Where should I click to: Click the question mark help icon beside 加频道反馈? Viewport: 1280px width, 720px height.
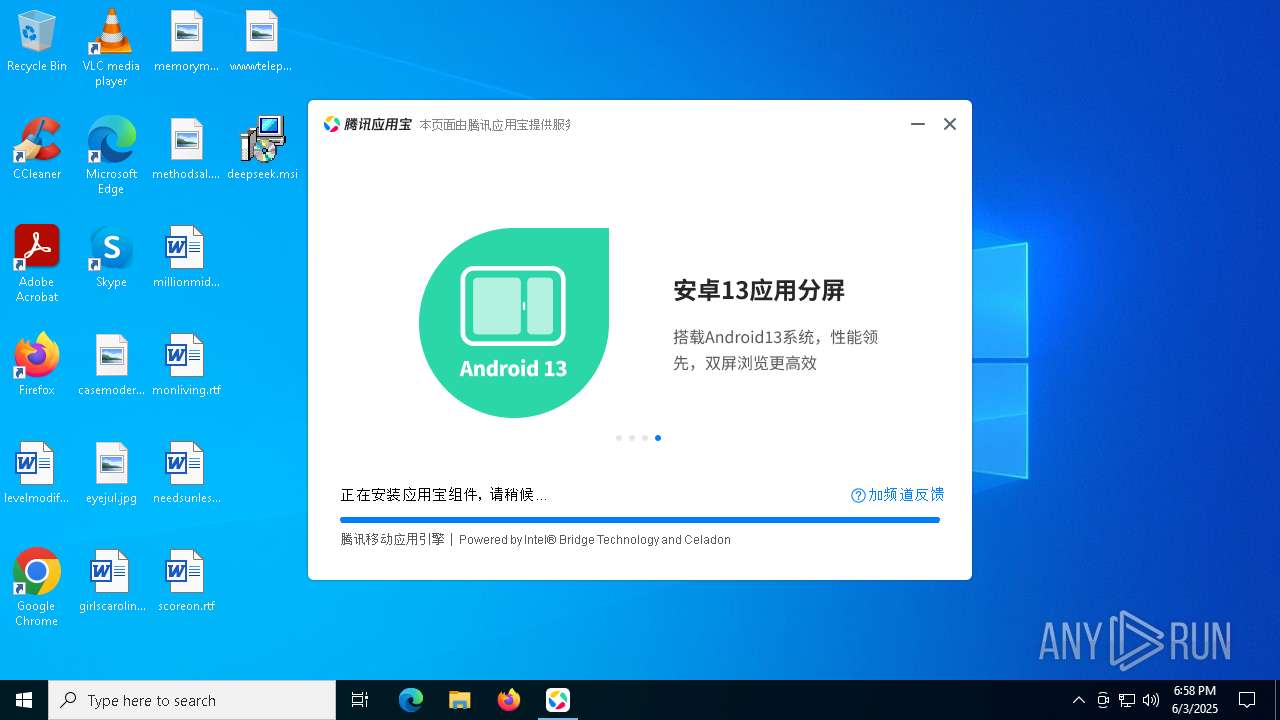(x=858, y=495)
